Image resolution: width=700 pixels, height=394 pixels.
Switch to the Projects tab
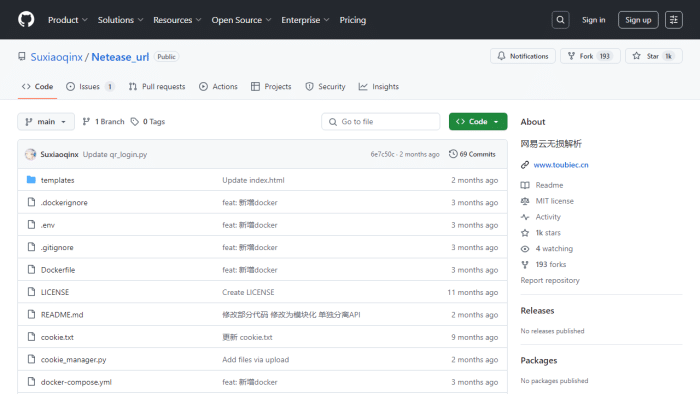coord(271,87)
